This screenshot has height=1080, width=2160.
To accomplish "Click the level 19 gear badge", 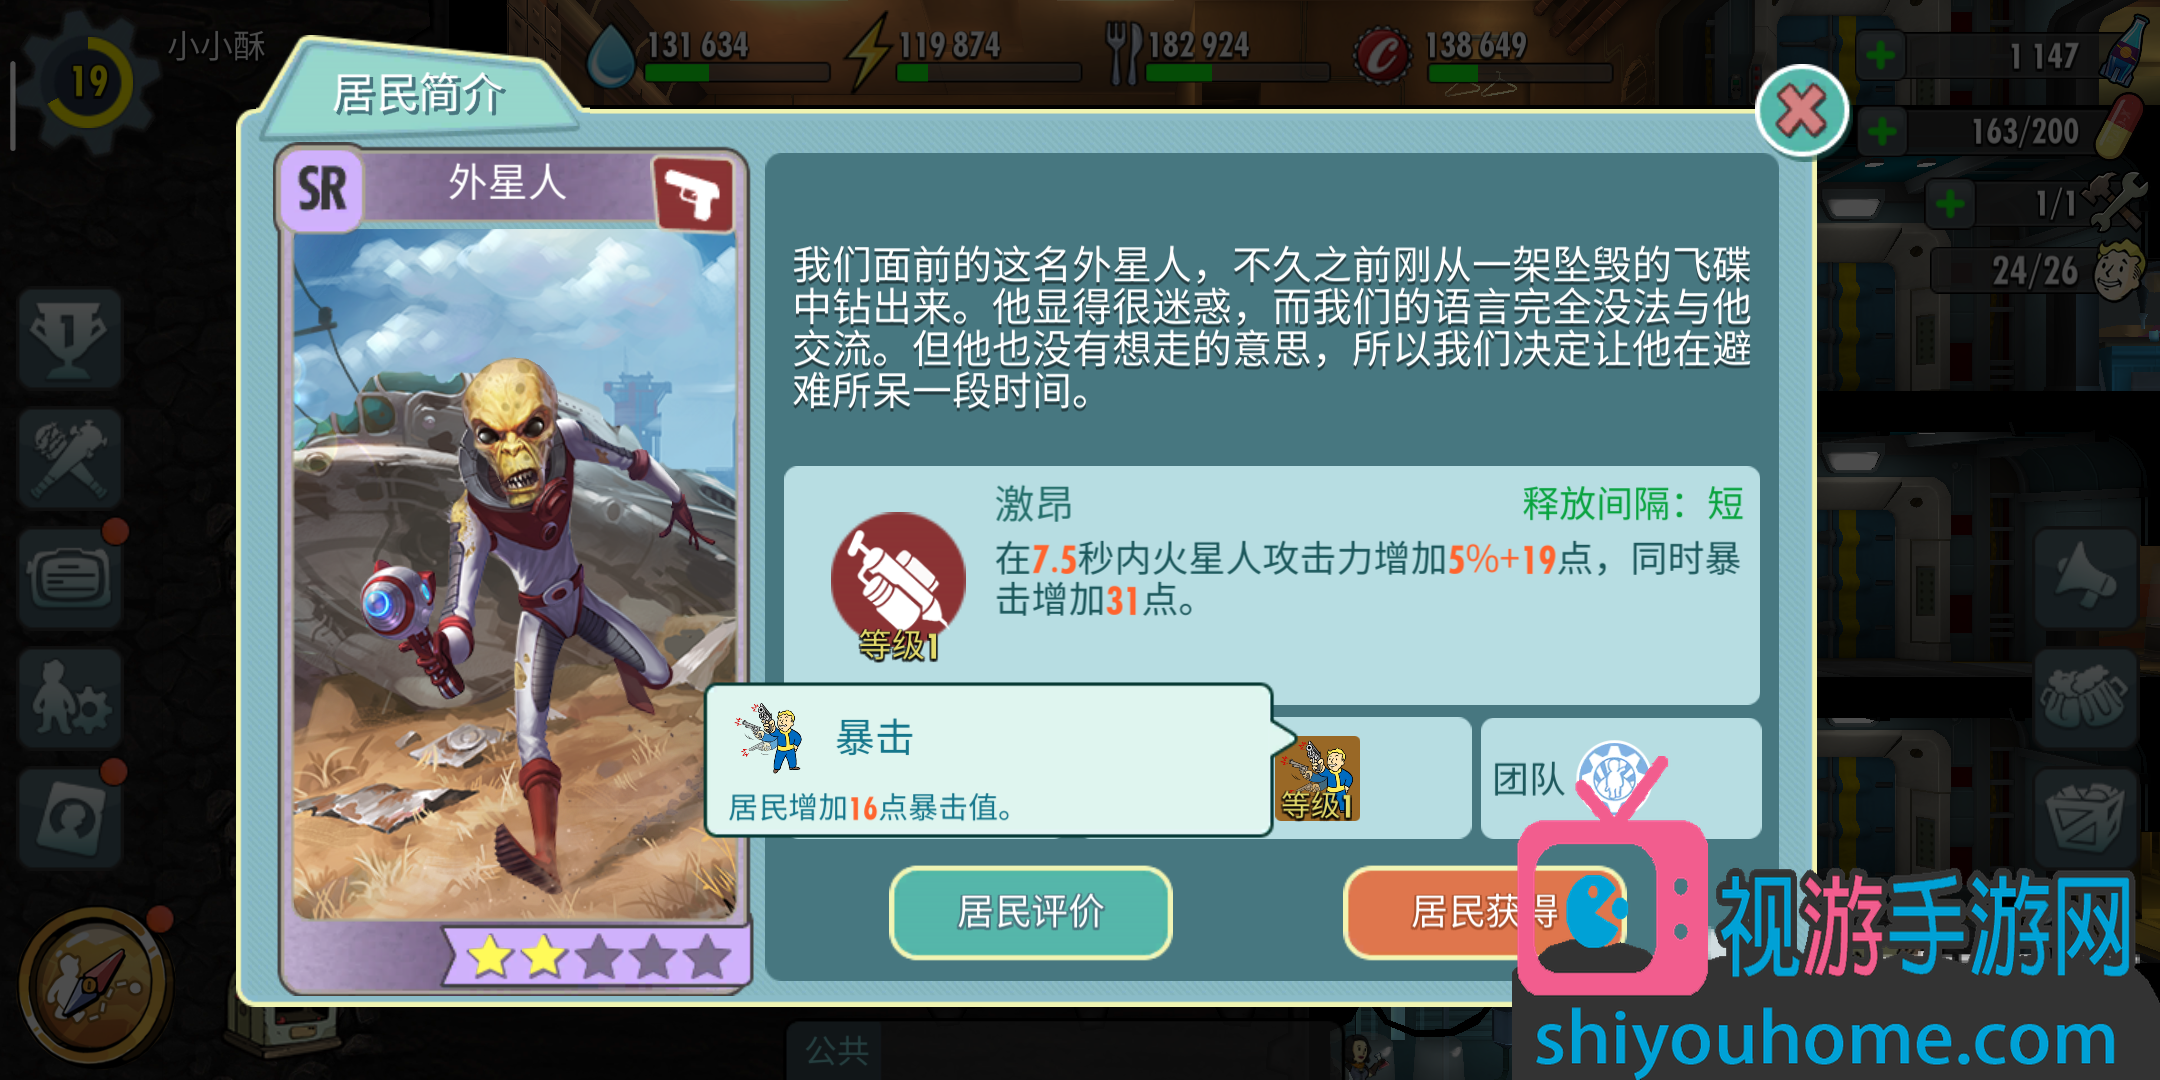I will click(88, 82).
